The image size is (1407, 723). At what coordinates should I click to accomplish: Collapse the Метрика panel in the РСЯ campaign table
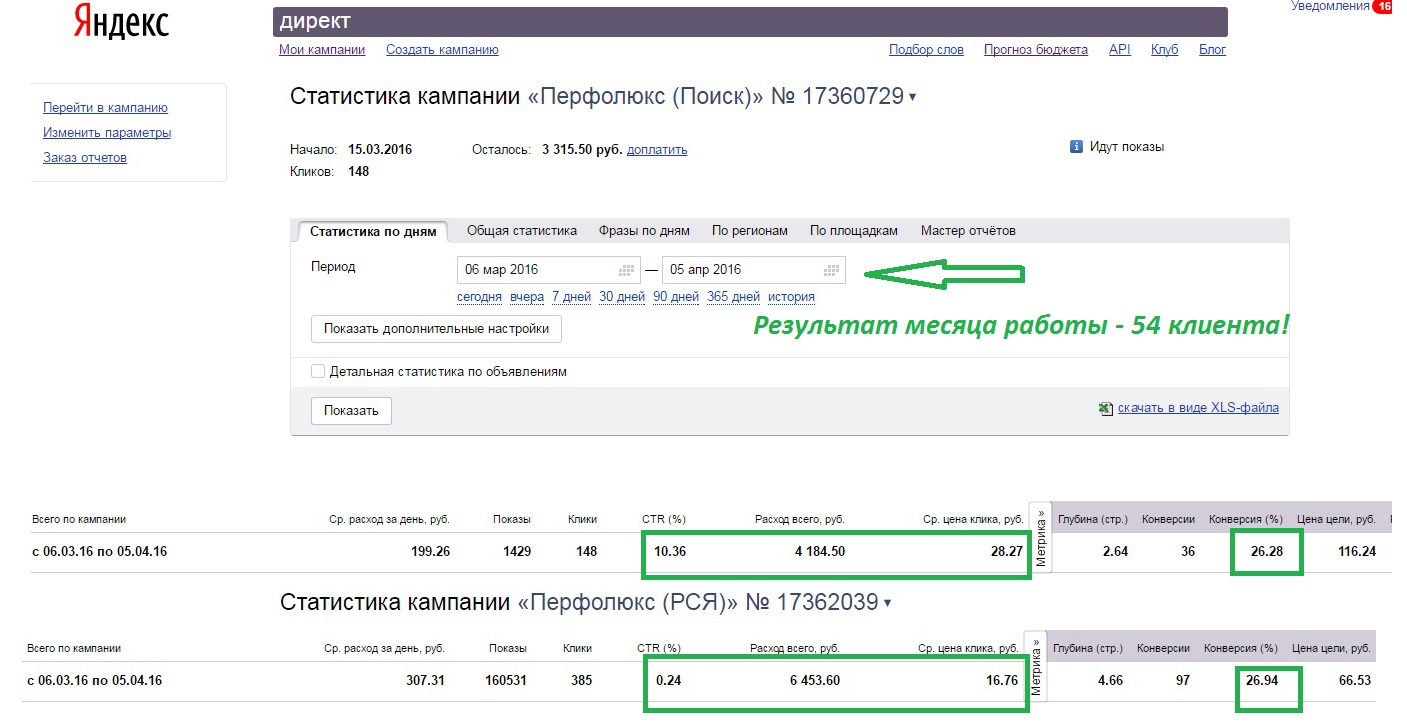[1036, 666]
